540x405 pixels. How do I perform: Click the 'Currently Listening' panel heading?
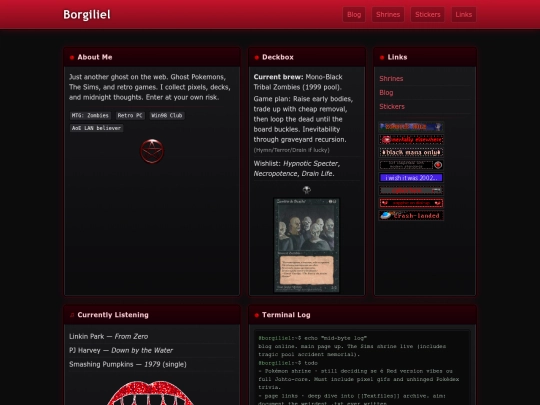113,315
